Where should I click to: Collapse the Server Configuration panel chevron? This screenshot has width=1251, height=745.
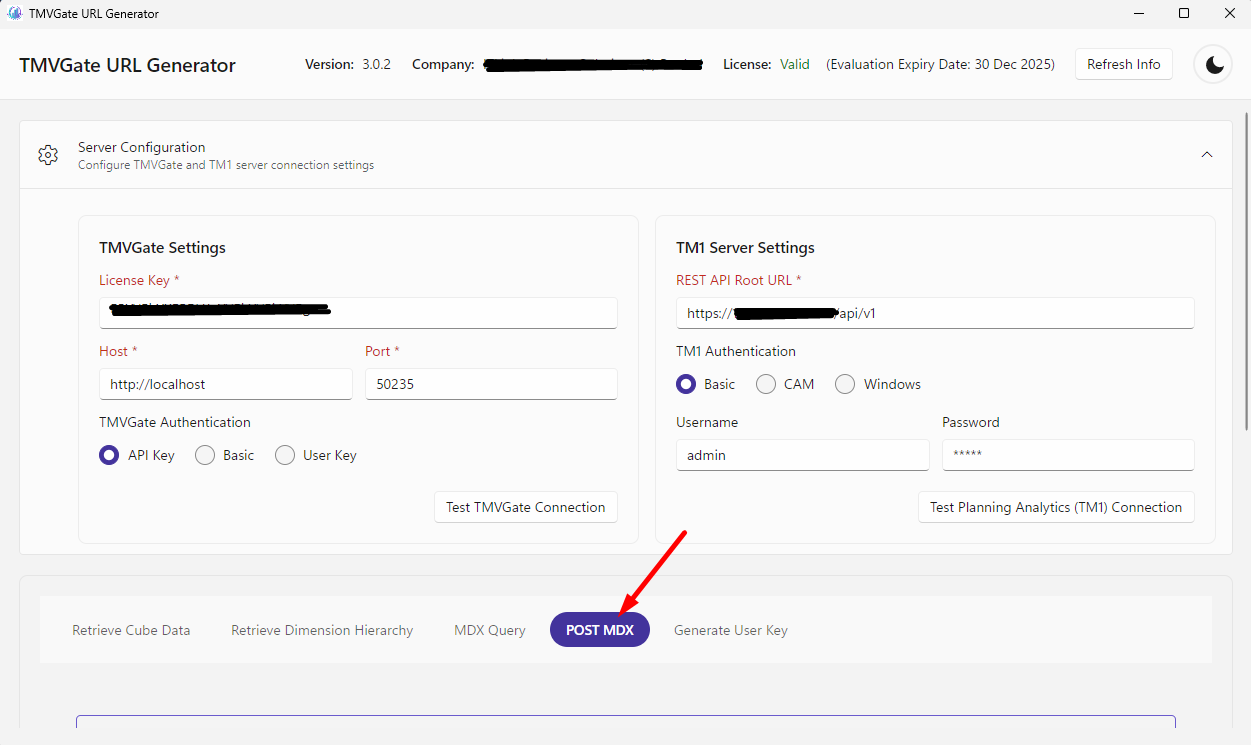(x=1207, y=155)
